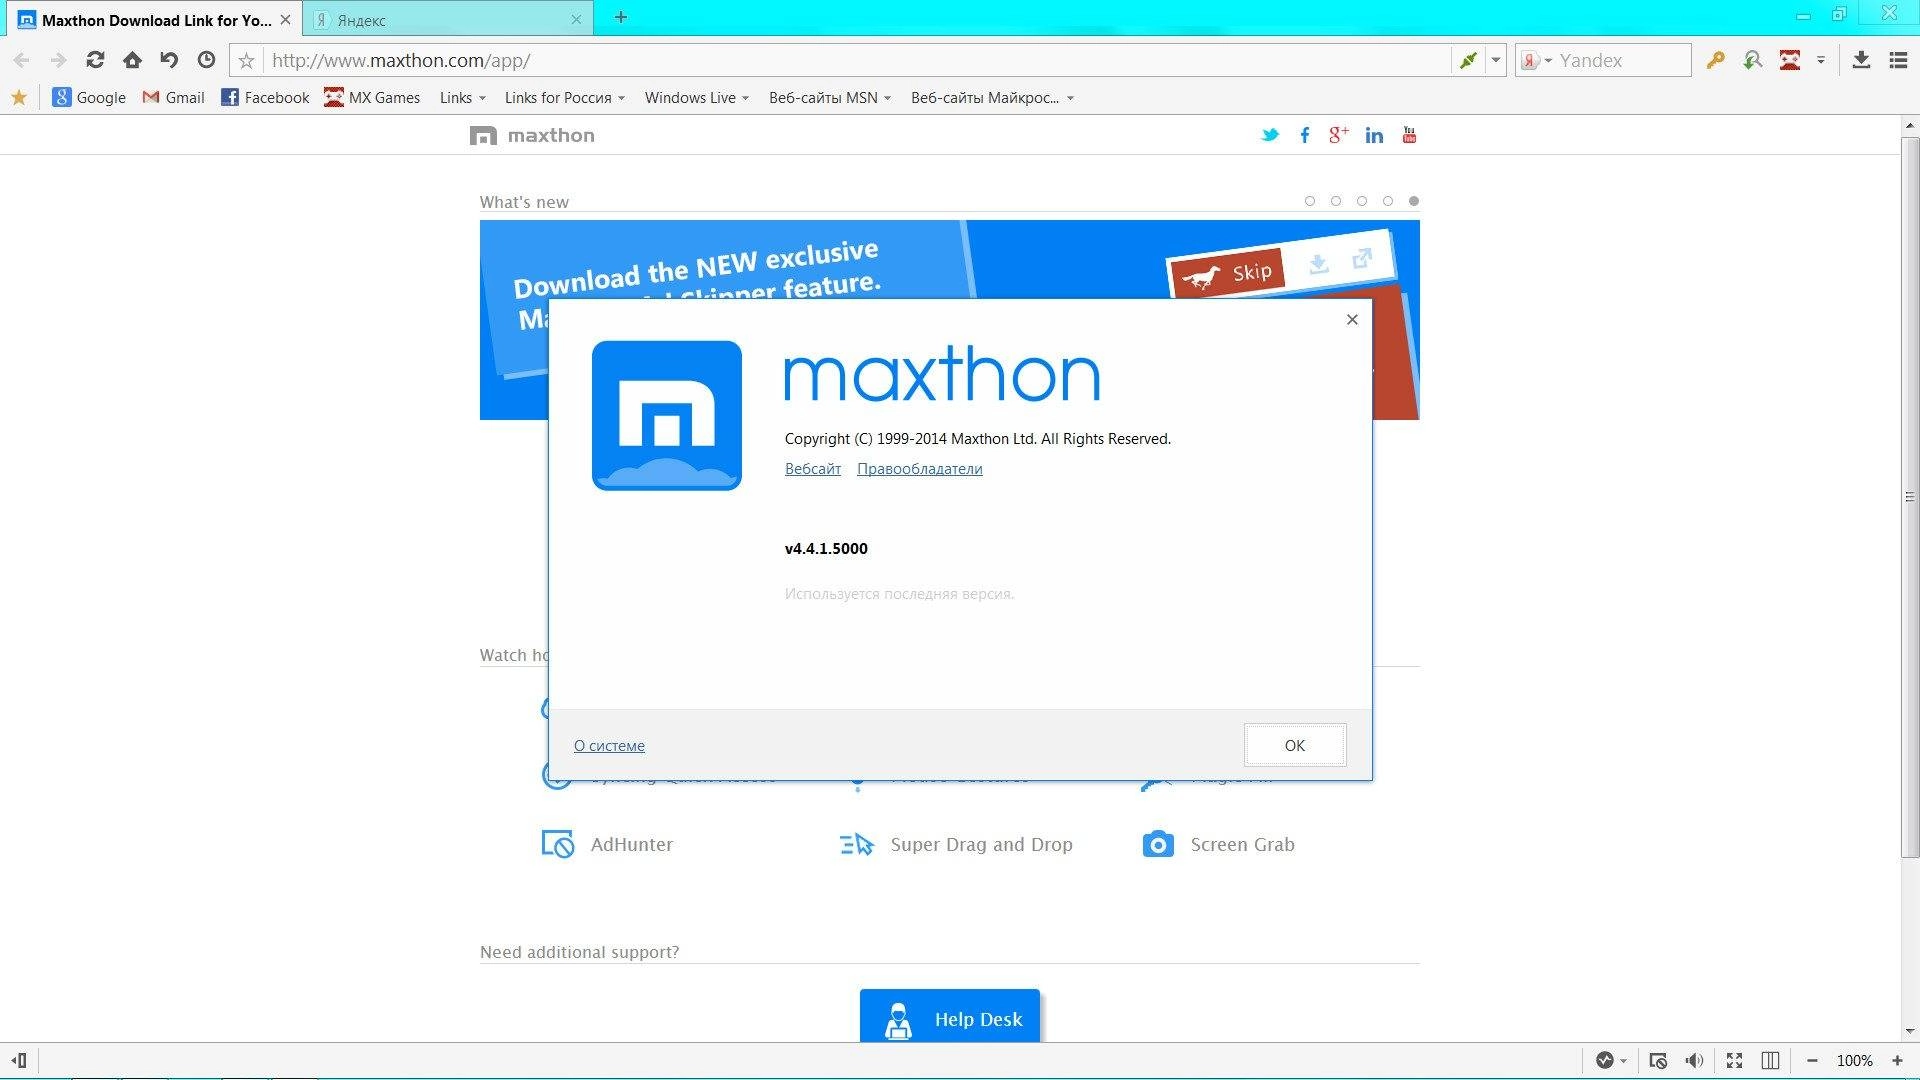This screenshot has height=1080, width=1920.
Task: Open Maxthon's Google Plus icon
Action: point(1338,135)
